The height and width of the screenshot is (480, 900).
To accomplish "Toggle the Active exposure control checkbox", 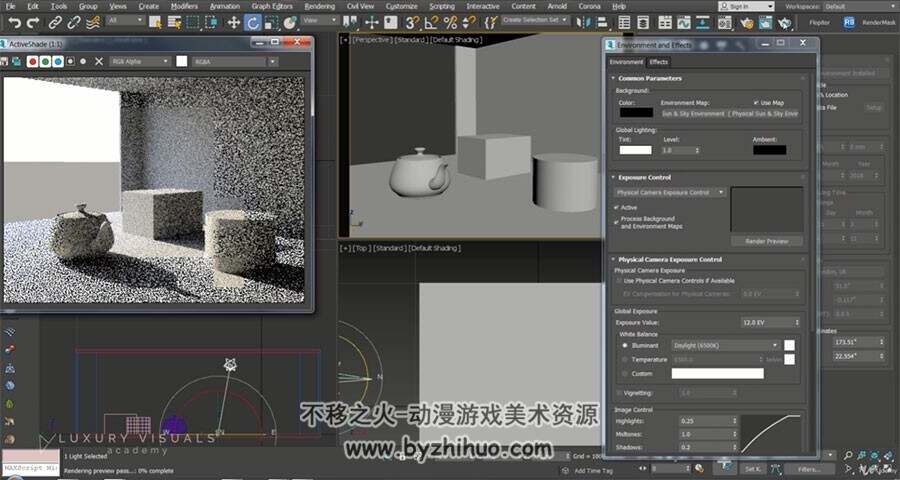I will pyautogui.click(x=617, y=207).
